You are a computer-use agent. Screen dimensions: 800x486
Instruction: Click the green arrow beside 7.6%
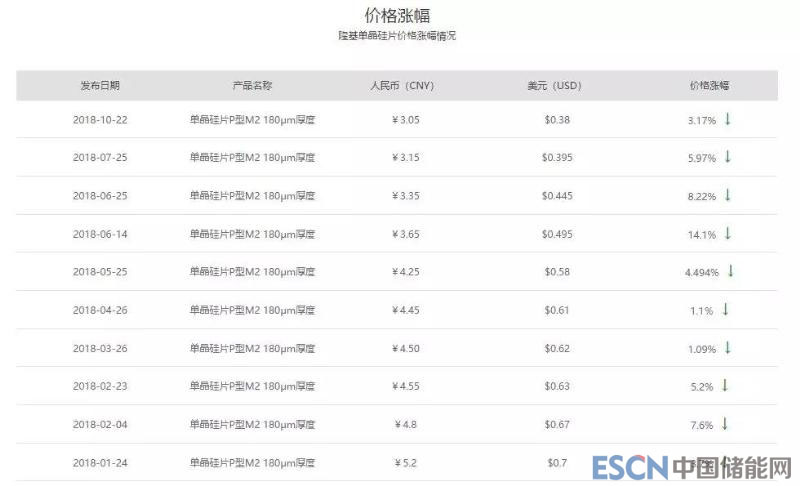click(725, 423)
